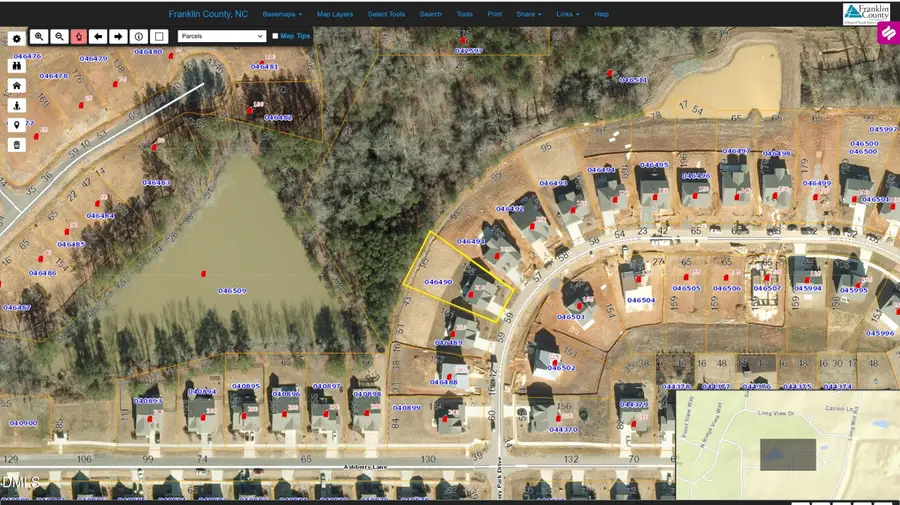Click the Print menu item
900x505 pixels.
click(x=494, y=14)
